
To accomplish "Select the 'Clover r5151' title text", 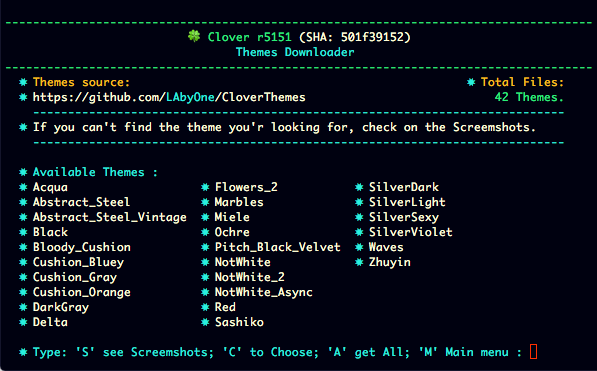I will 249,37.
